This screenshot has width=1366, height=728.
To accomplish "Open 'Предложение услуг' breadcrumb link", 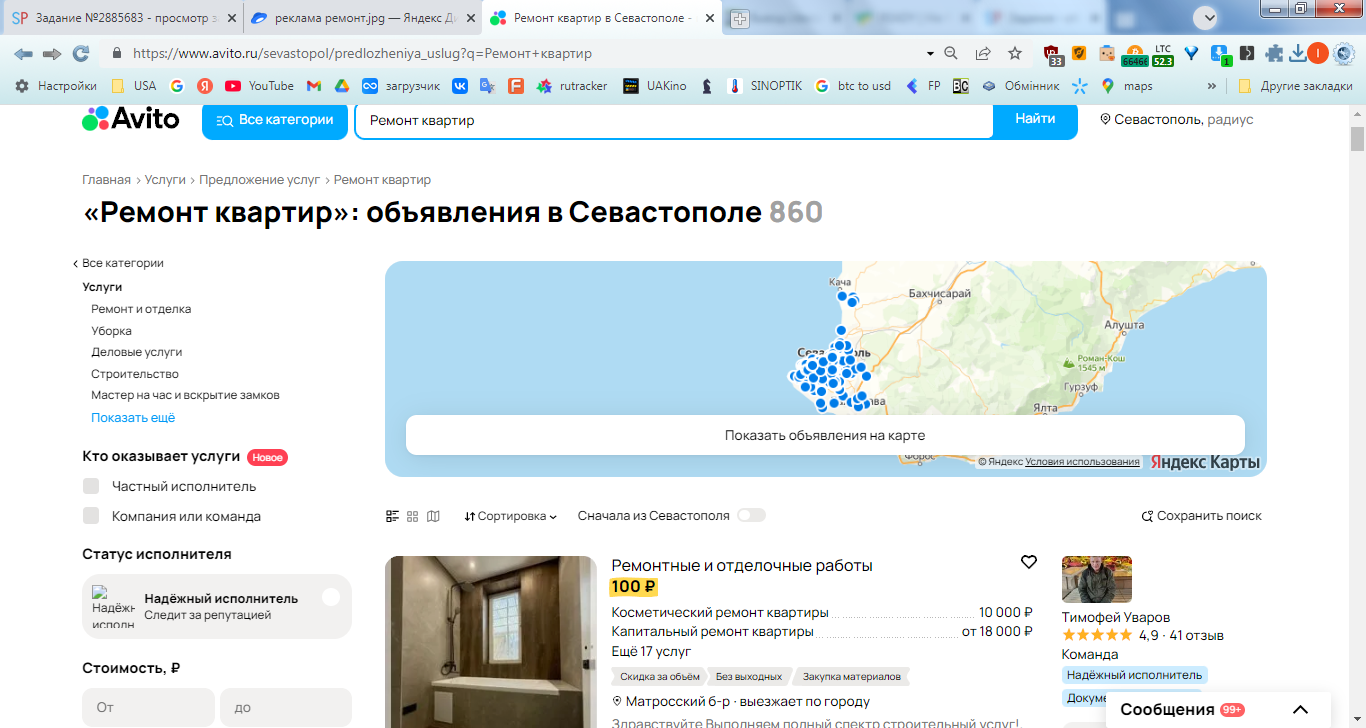I will click(x=259, y=180).
